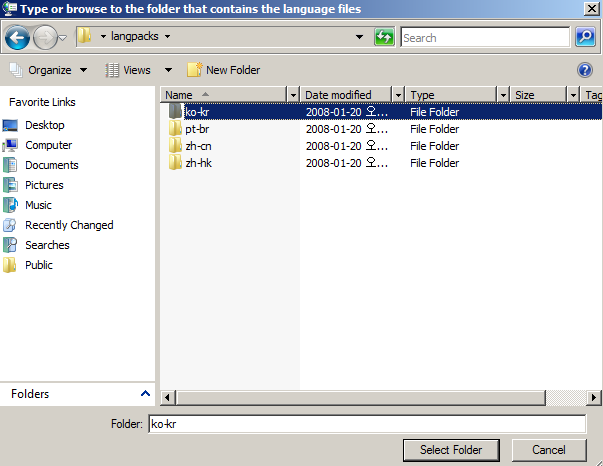Image resolution: width=603 pixels, height=466 pixels.
Task: Click the greyed Forward arrow button
Action: click(45, 37)
